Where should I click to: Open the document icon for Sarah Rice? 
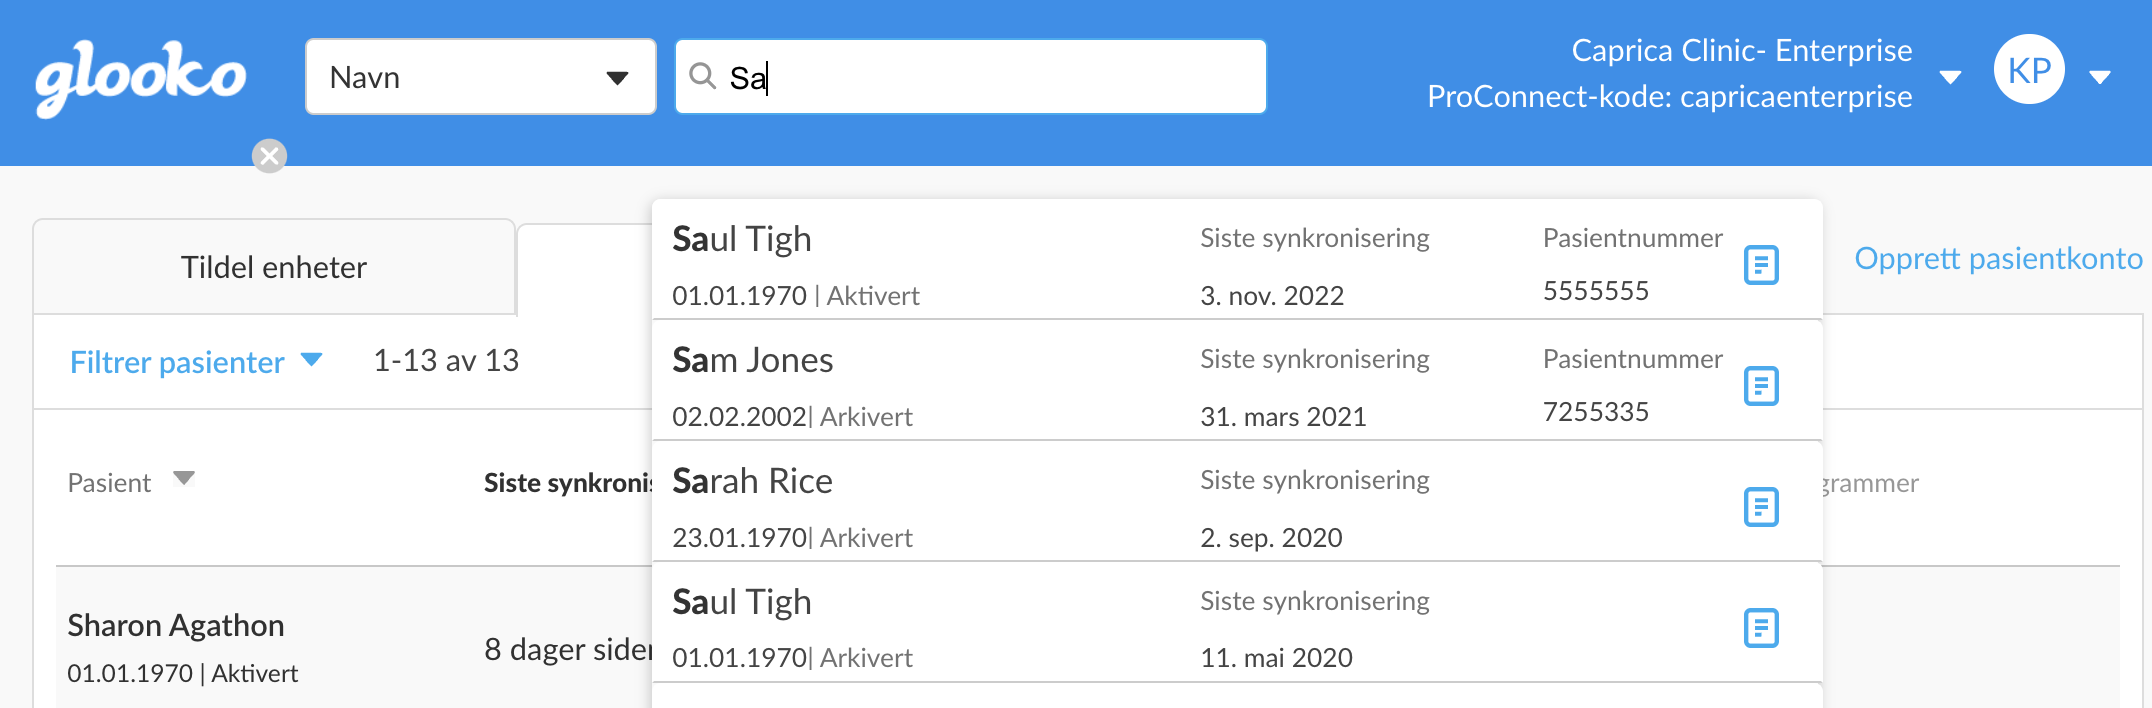pos(1761,507)
